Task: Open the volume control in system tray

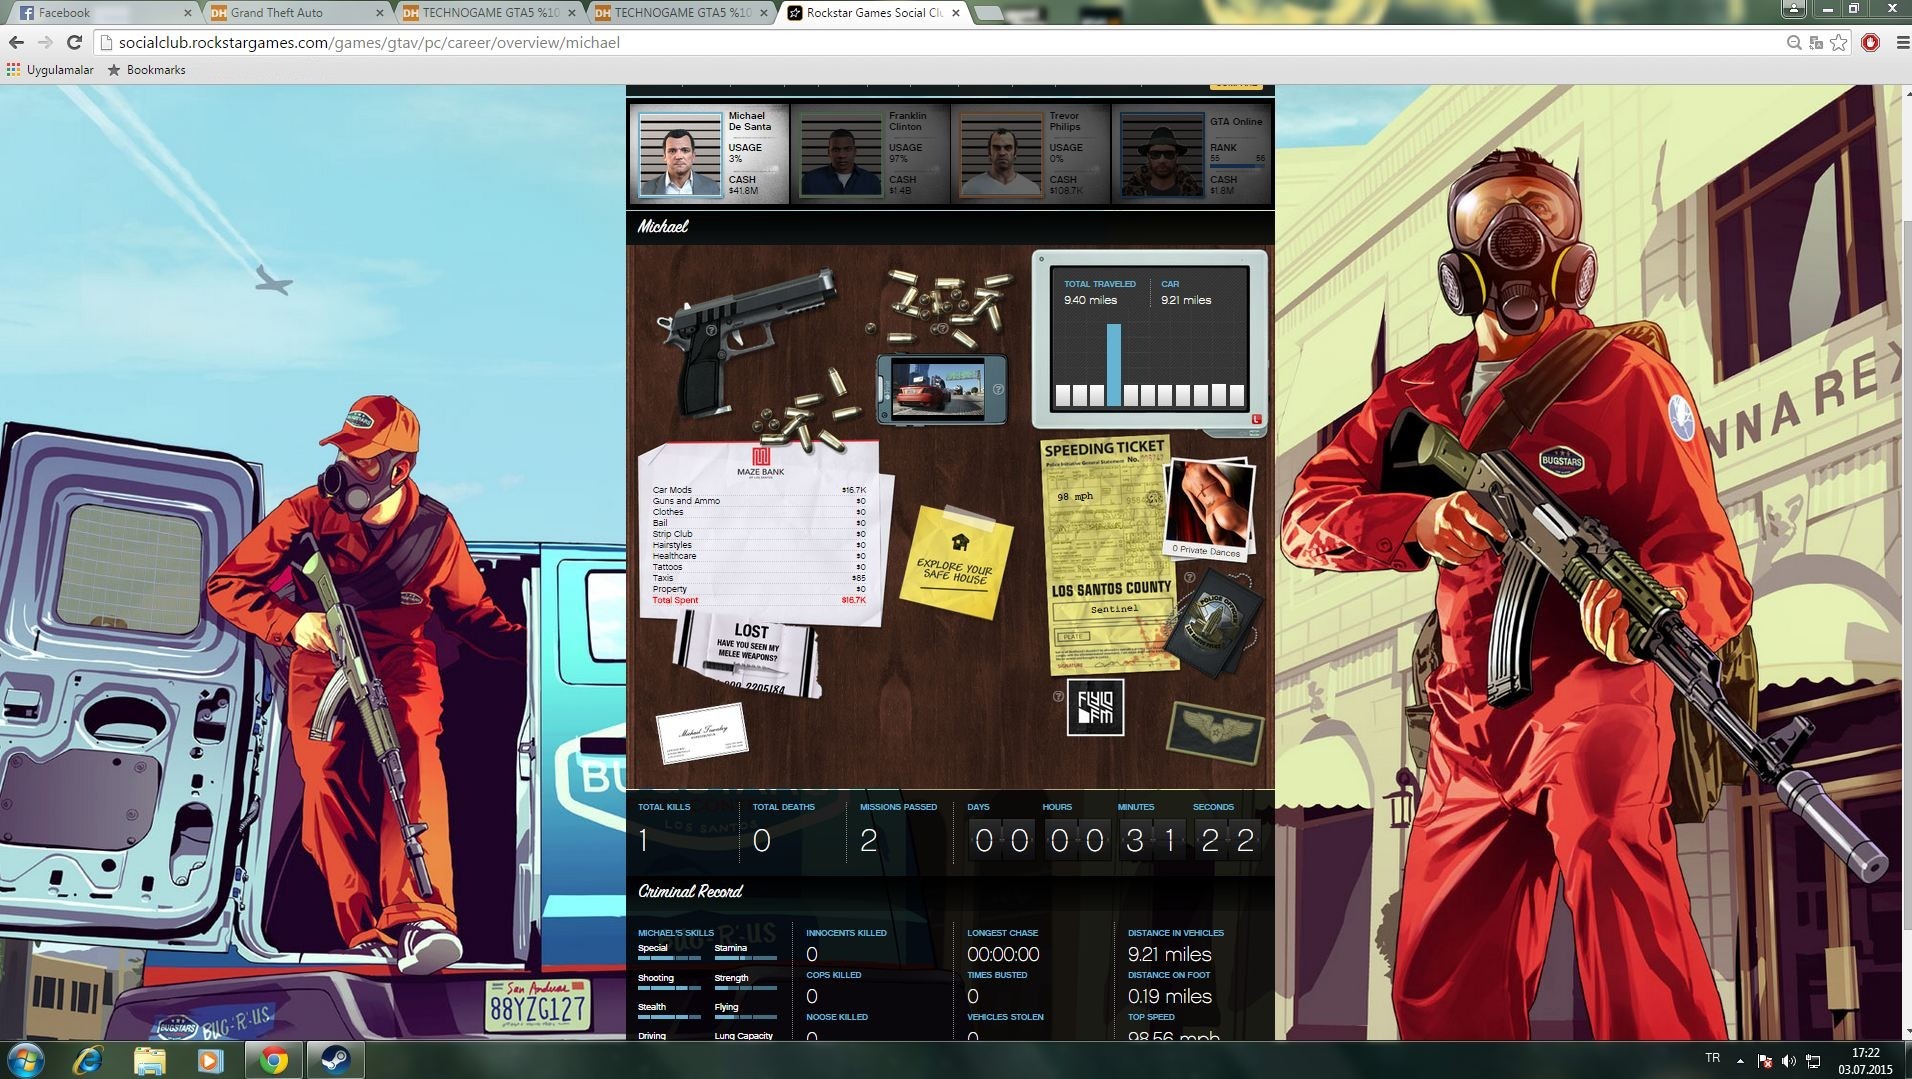Action: (1789, 1061)
